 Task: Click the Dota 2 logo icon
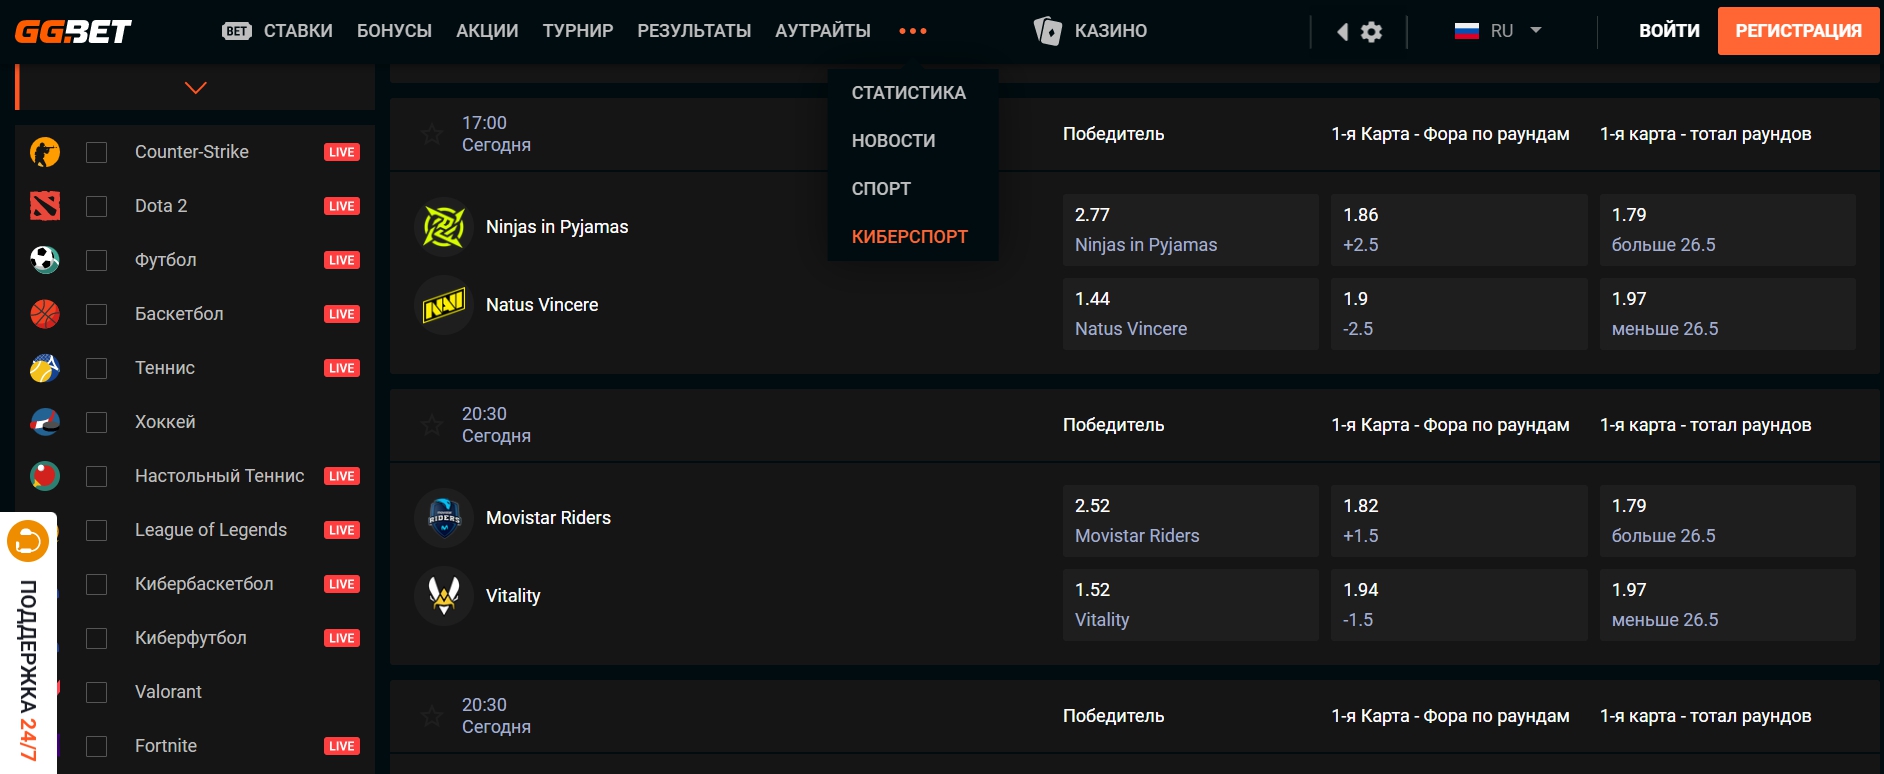[45, 206]
